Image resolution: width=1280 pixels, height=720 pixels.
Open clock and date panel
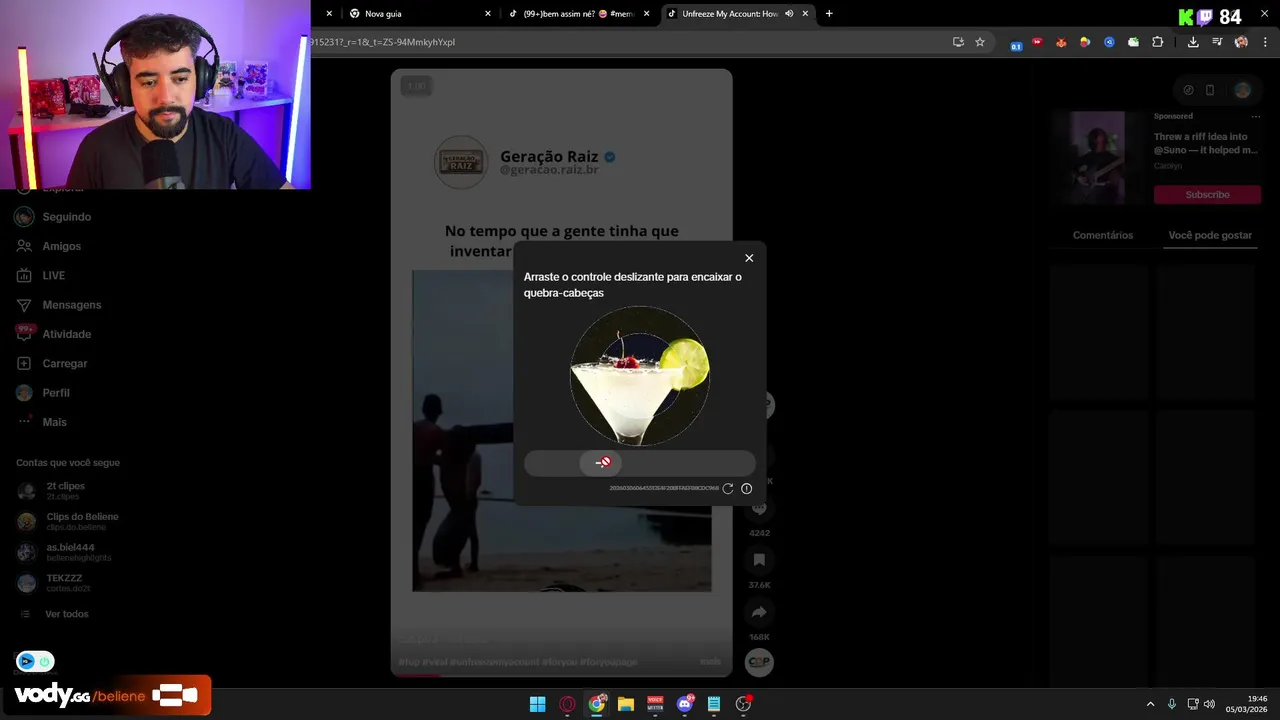point(1248,704)
